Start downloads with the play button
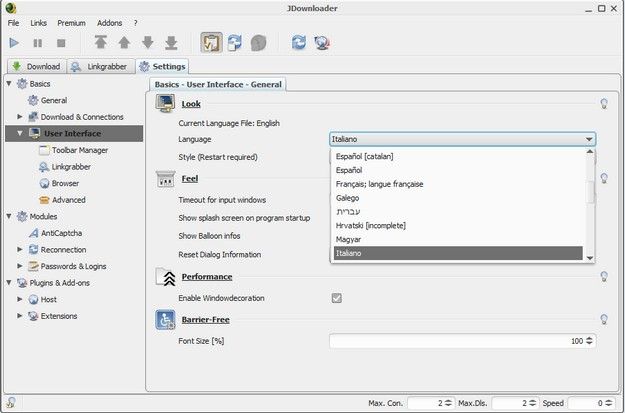This screenshot has width=625, height=413. [14, 43]
